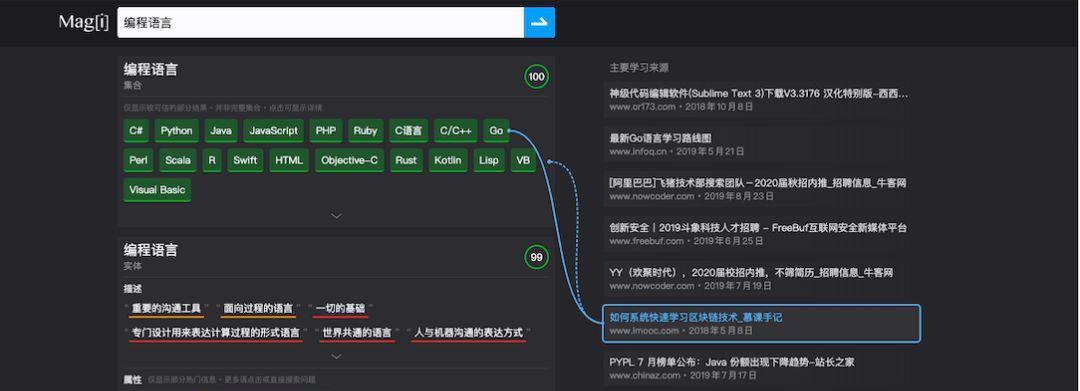The image size is (1080, 391).
Task: Click the blue search arrow button
Action: point(539,23)
